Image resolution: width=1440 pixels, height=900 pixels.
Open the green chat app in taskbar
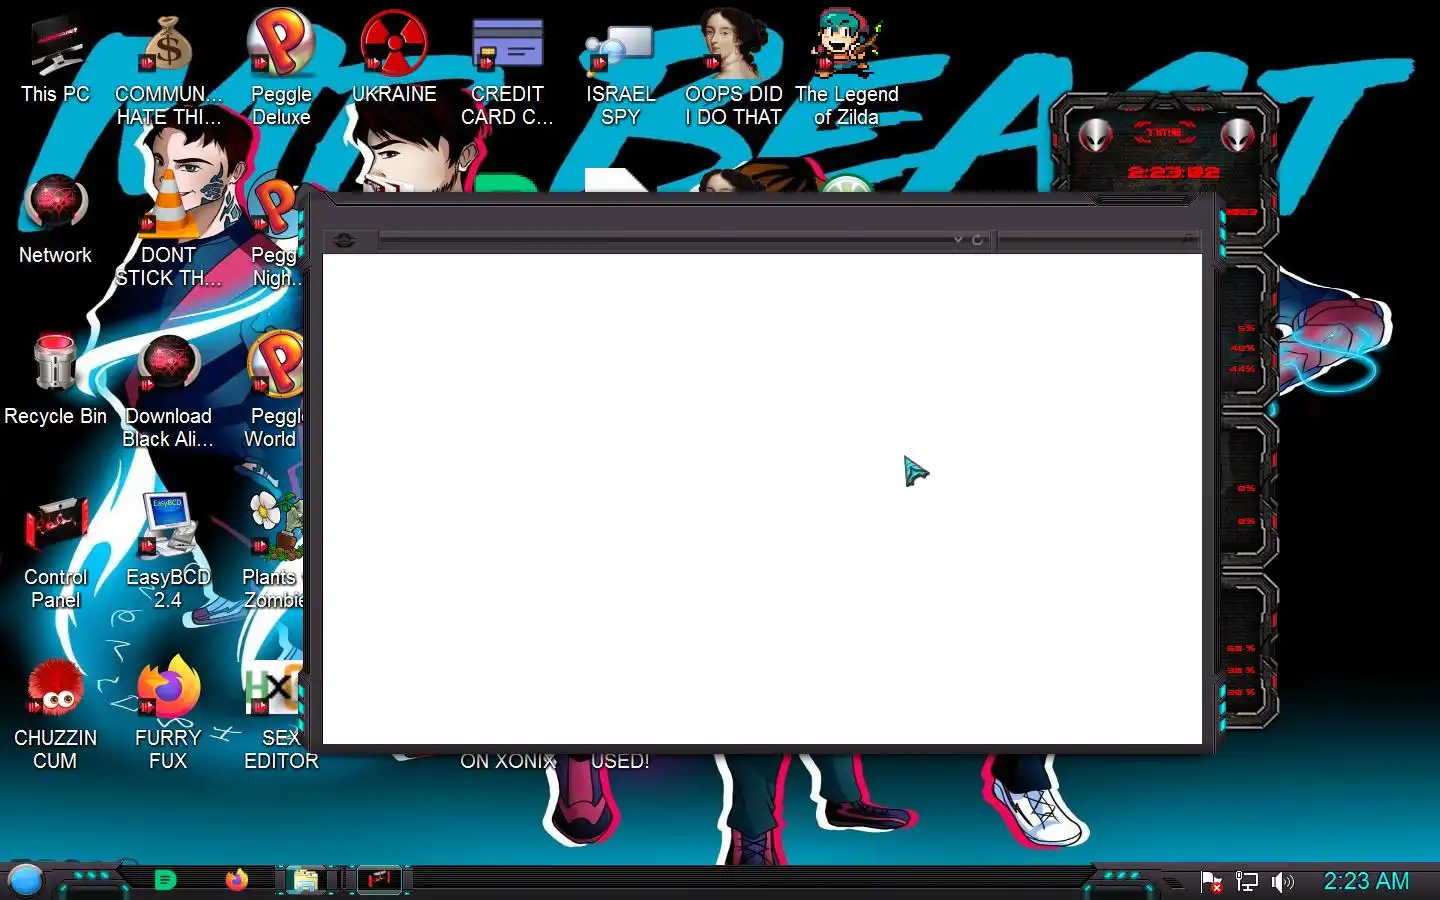click(x=166, y=880)
